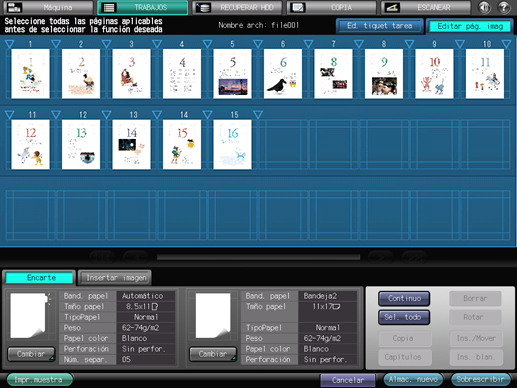The image size is (517, 388).
Task: Click insertion marker after page 10
Action: 506,44
